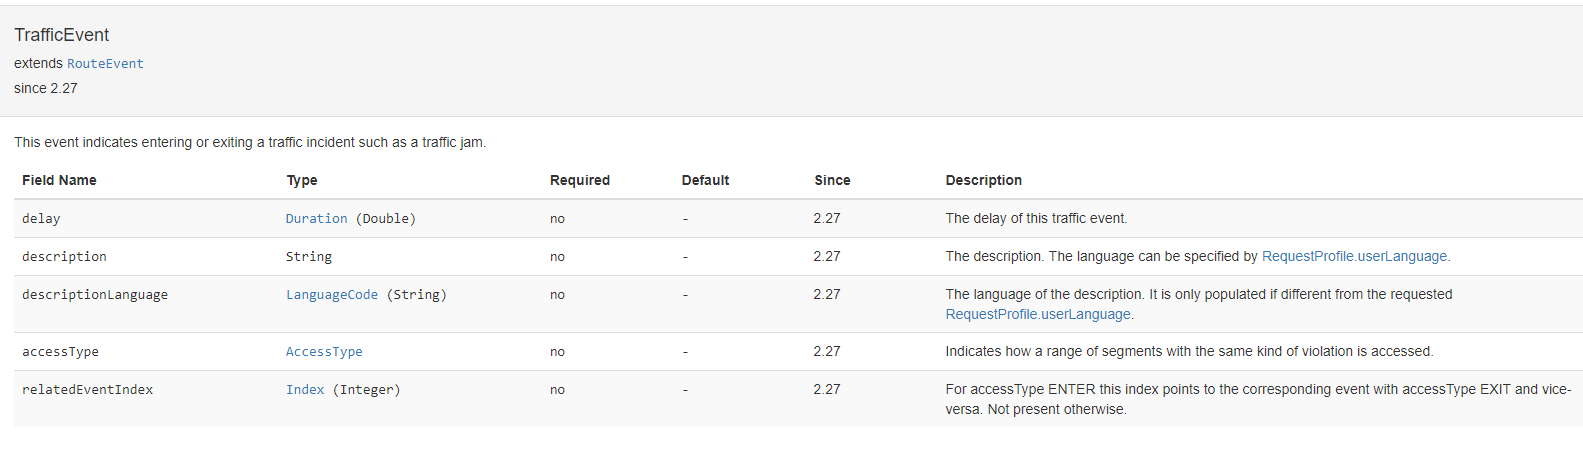Open the LanguageCode type link
This screenshot has height=456, width=1583.
(331, 295)
